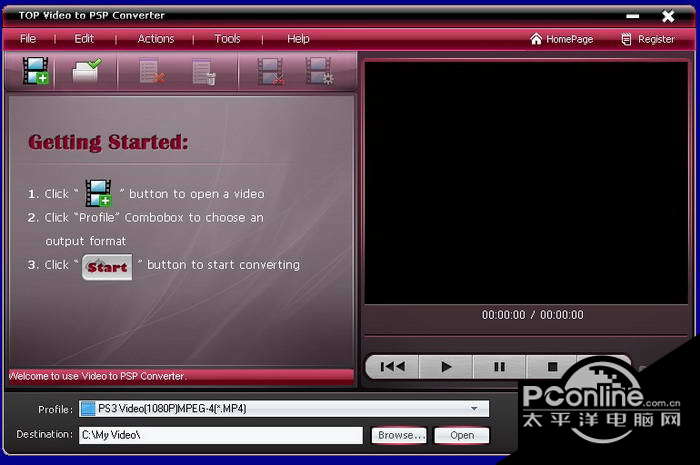Click the folder with green checkmark icon
This screenshot has width=700, height=465.
click(87, 71)
